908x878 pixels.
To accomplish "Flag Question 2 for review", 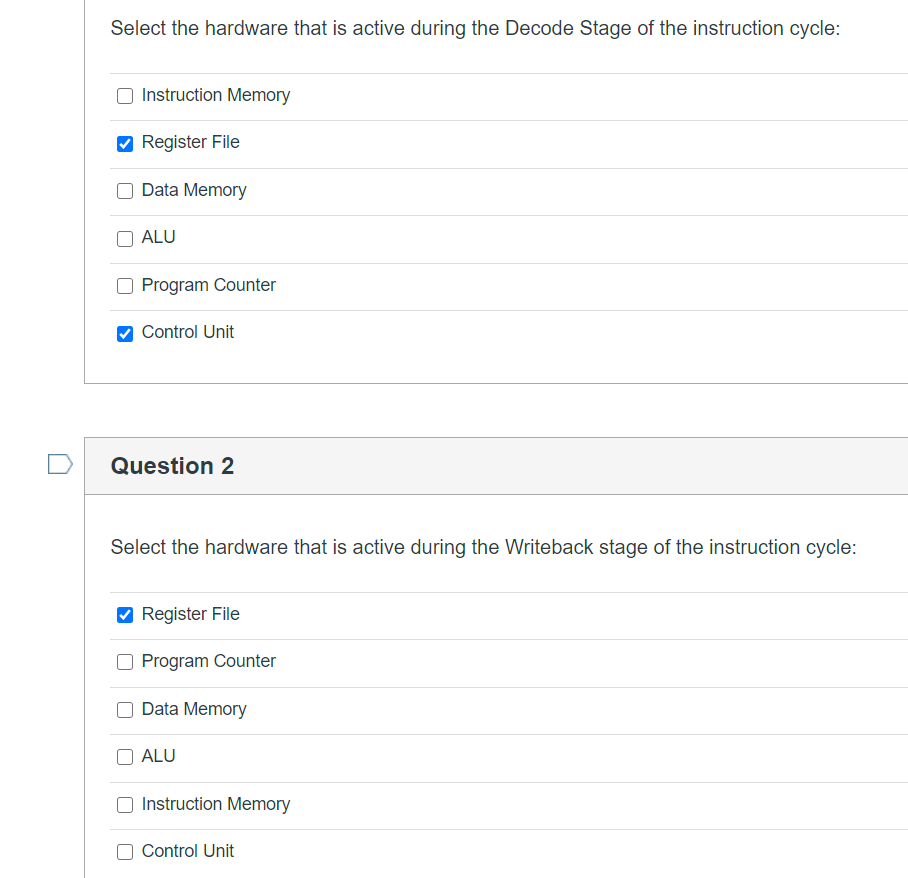I will [60, 463].
